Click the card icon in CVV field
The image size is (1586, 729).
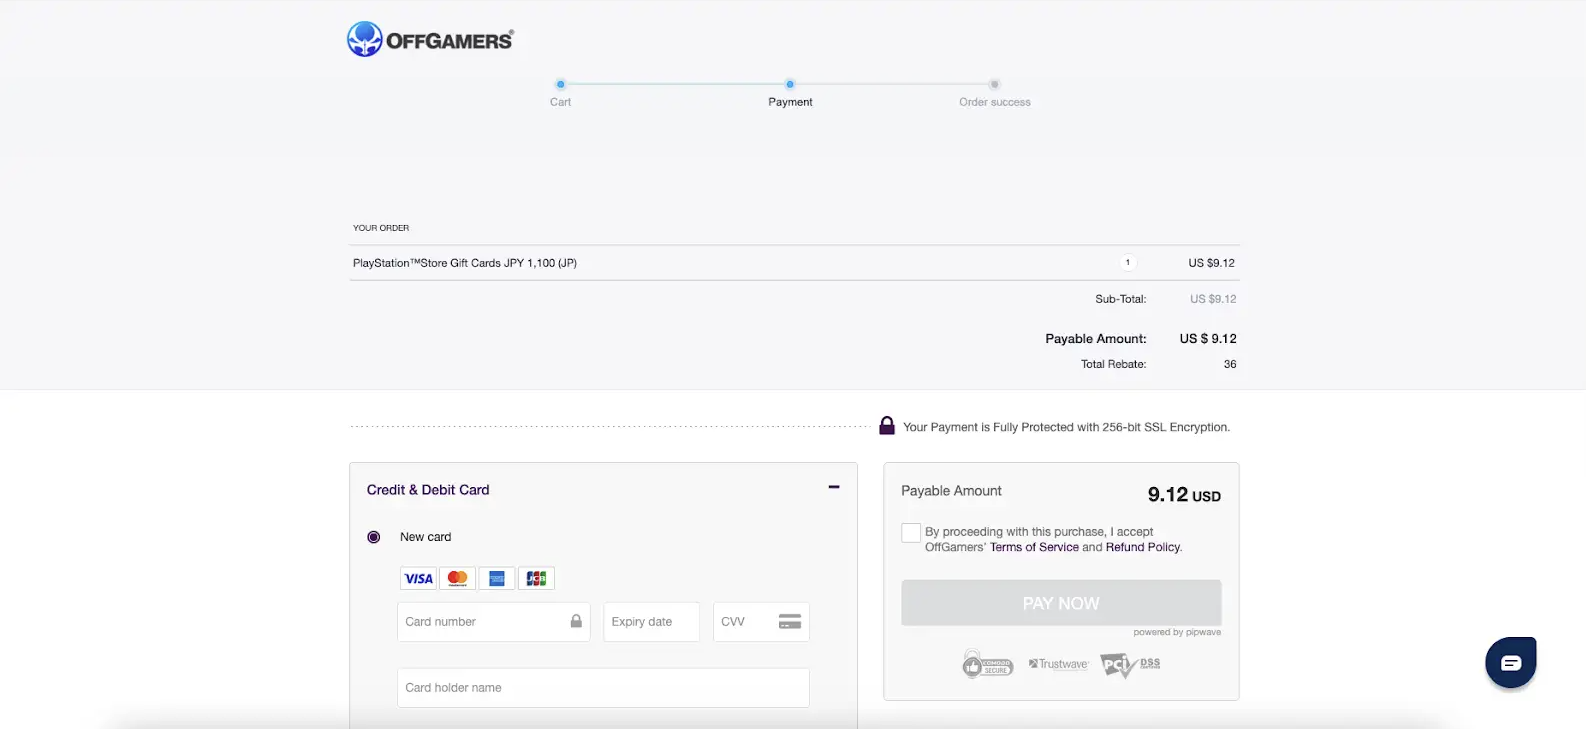click(x=790, y=622)
